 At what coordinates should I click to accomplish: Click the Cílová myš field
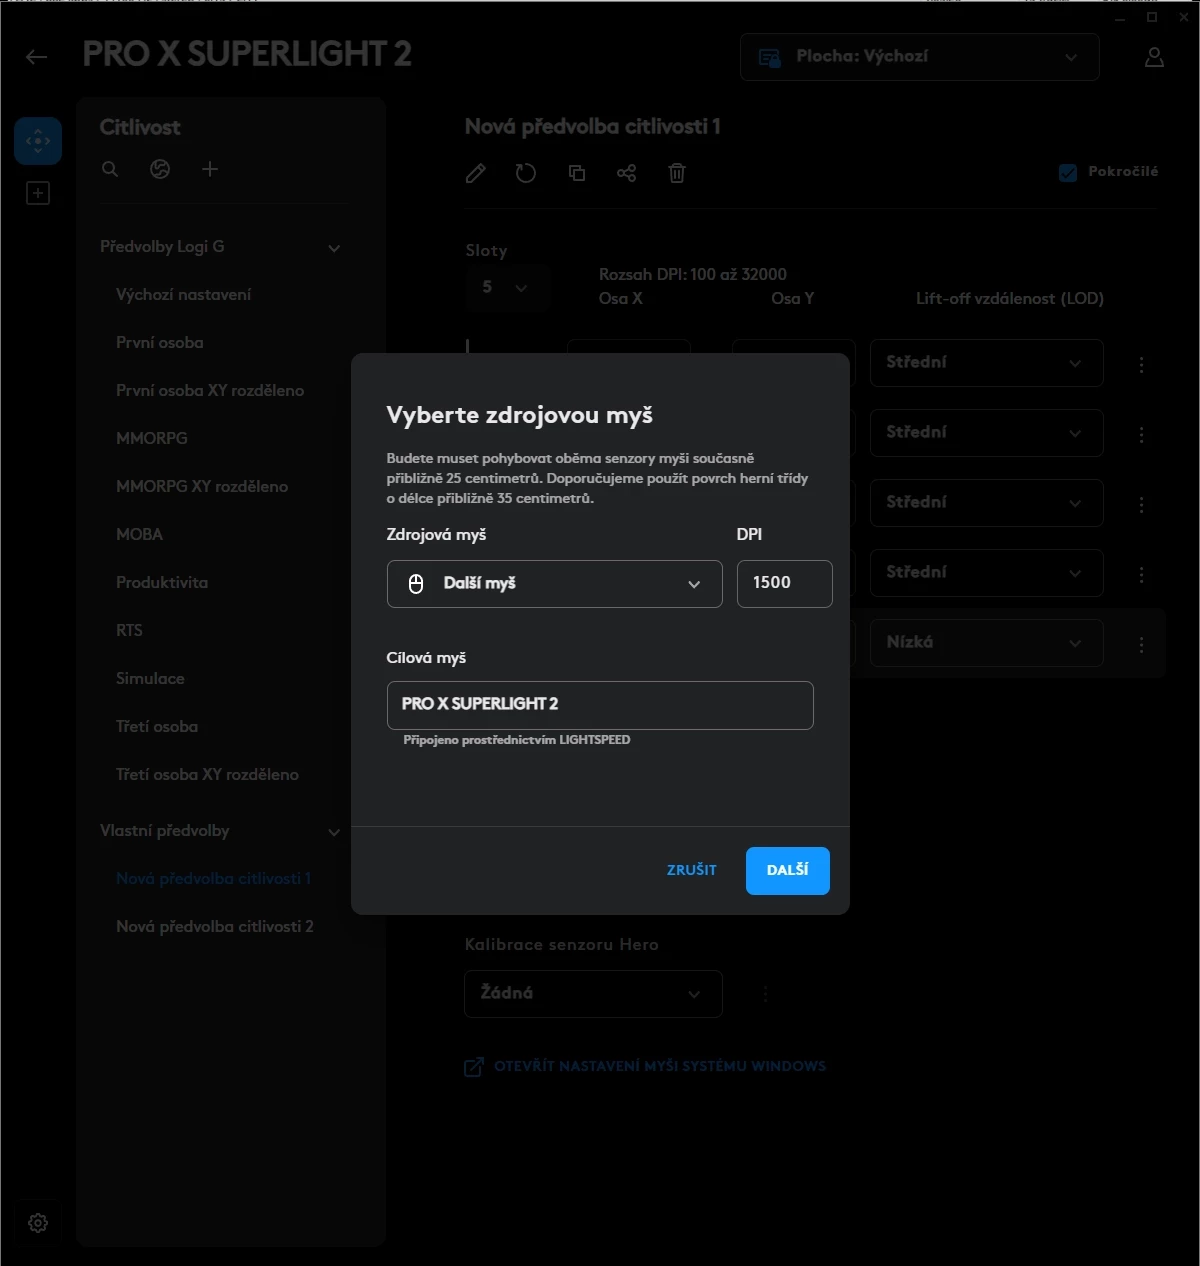pos(600,705)
